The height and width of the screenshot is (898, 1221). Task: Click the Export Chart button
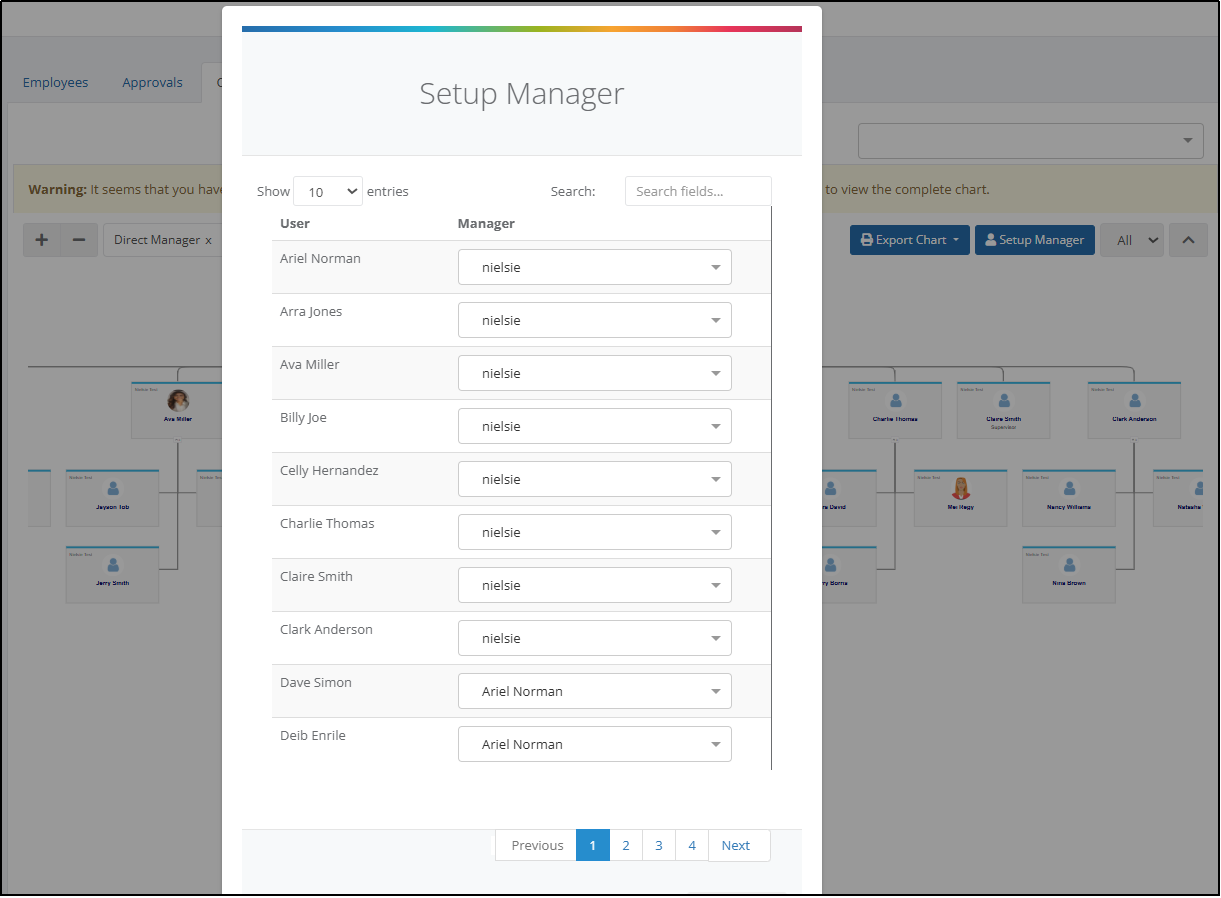[910, 240]
